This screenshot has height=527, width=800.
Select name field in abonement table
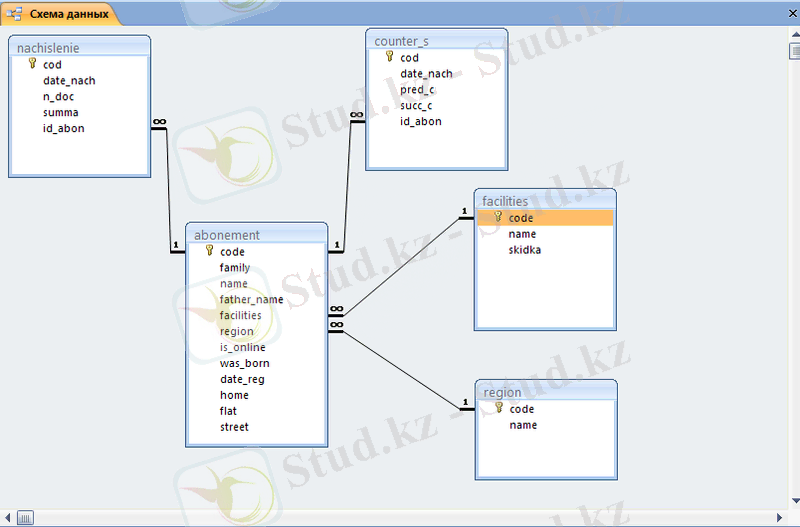234,283
